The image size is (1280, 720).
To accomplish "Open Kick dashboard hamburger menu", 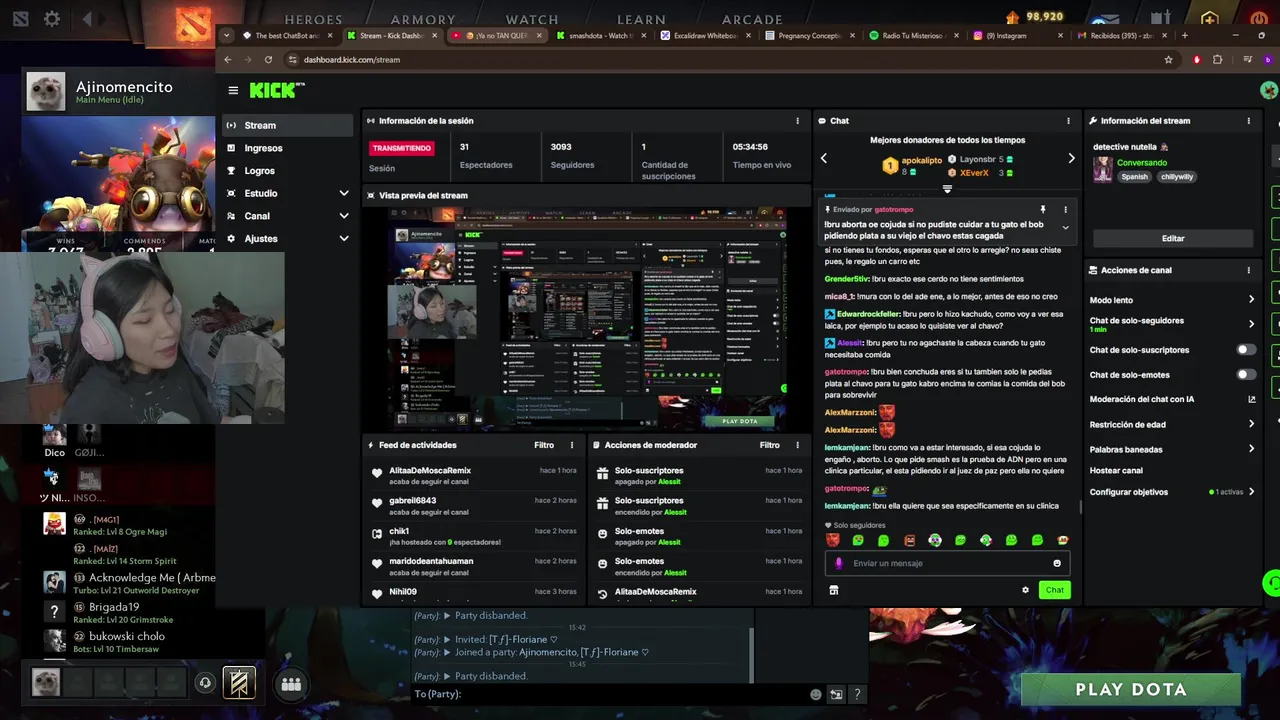I will [x=233, y=90].
